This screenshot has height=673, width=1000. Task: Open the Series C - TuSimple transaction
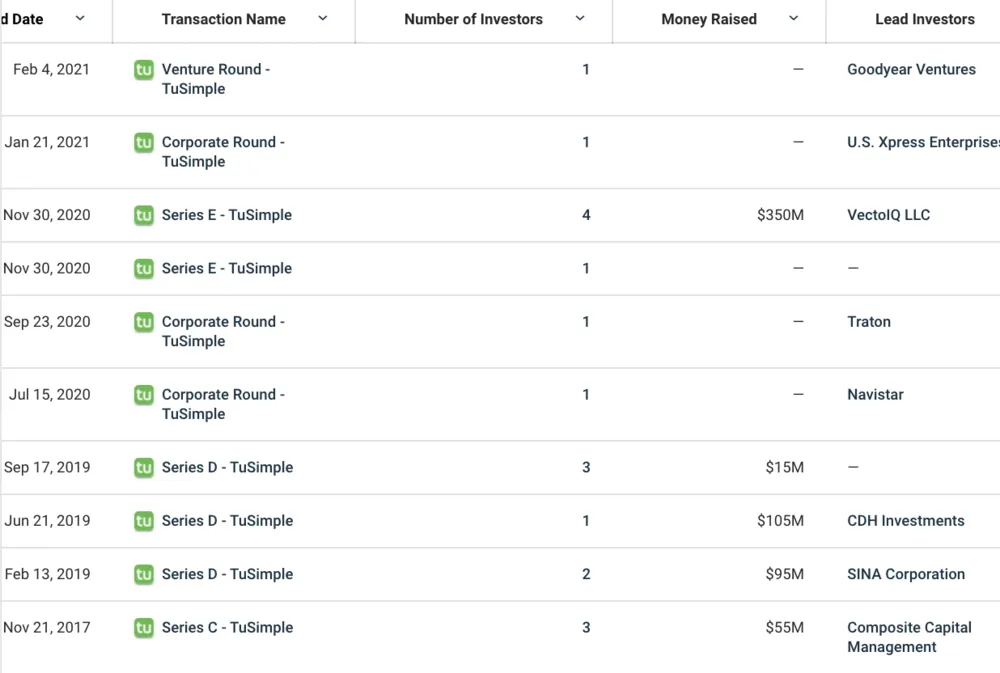pyautogui.click(x=227, y=628)
